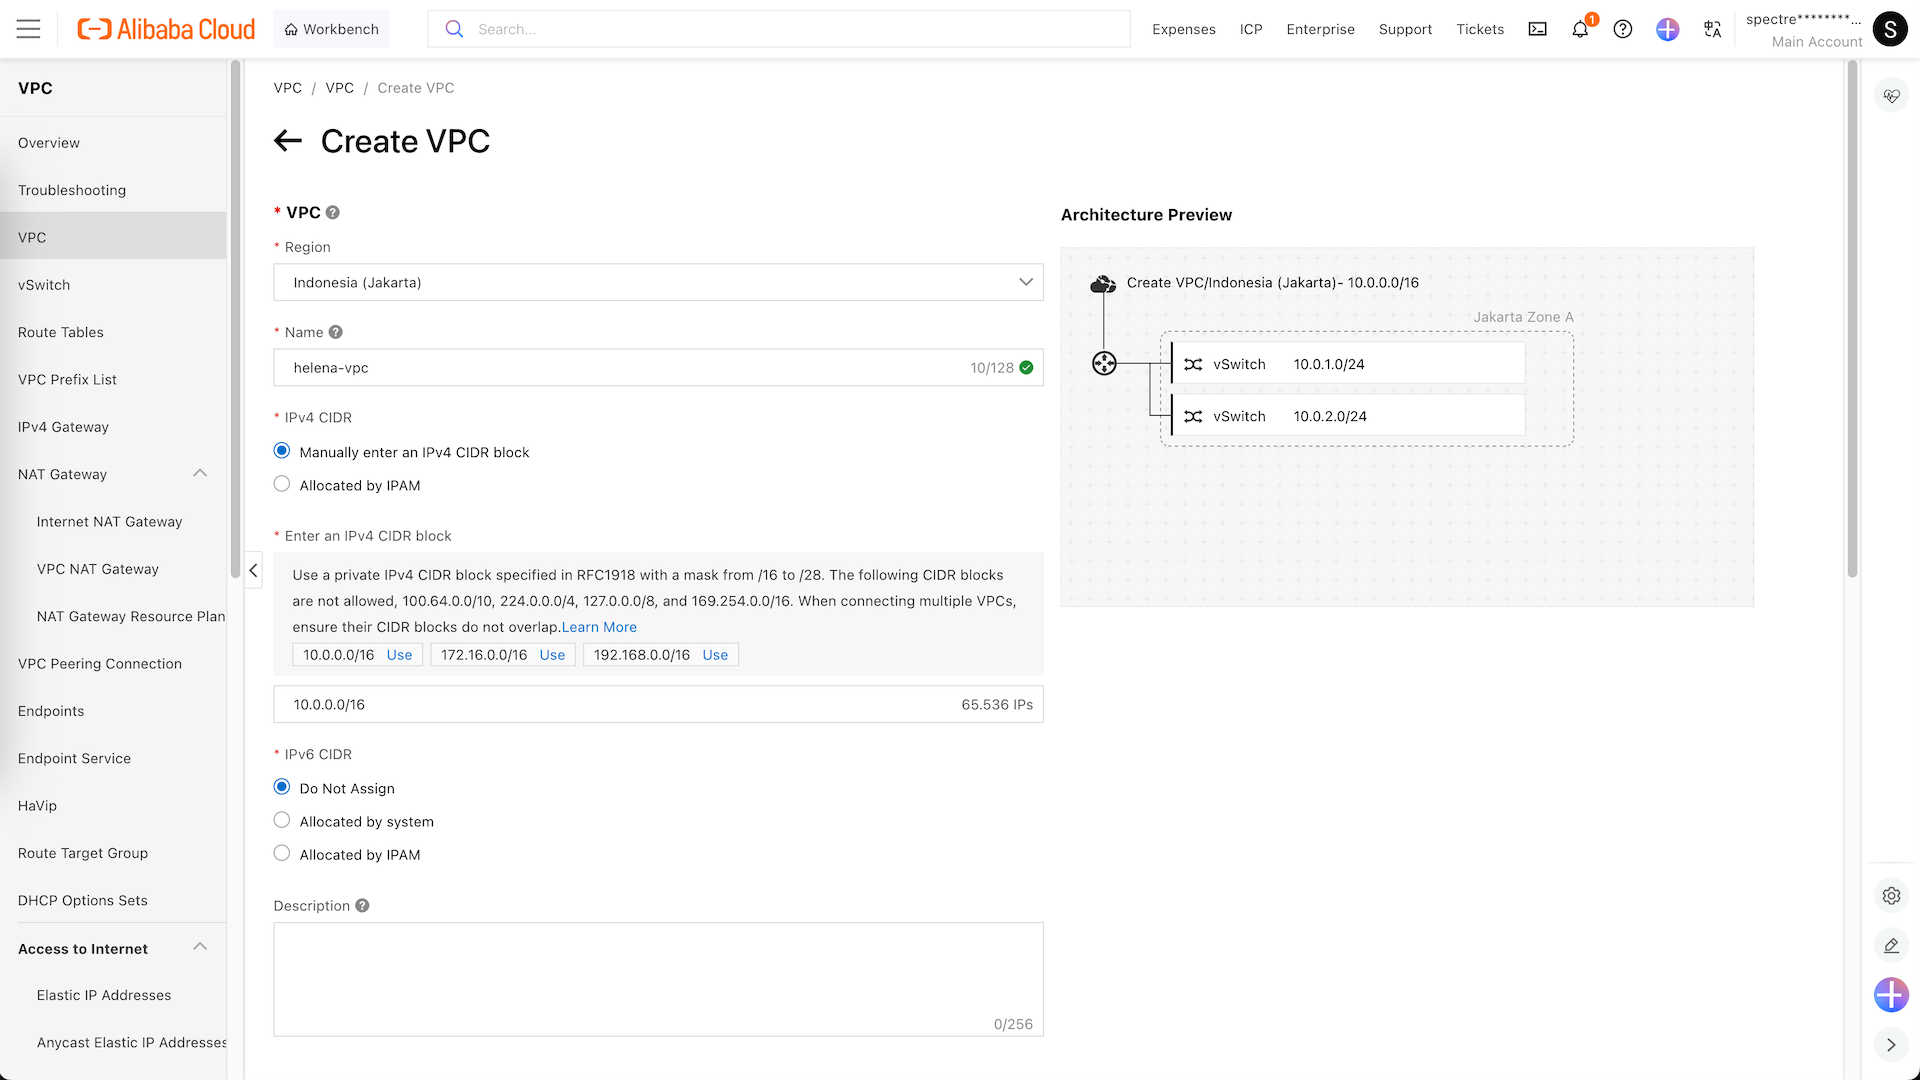Open the notifications bell
This screenshot has height=1080, width=1920.
(x=1580, y=29)
